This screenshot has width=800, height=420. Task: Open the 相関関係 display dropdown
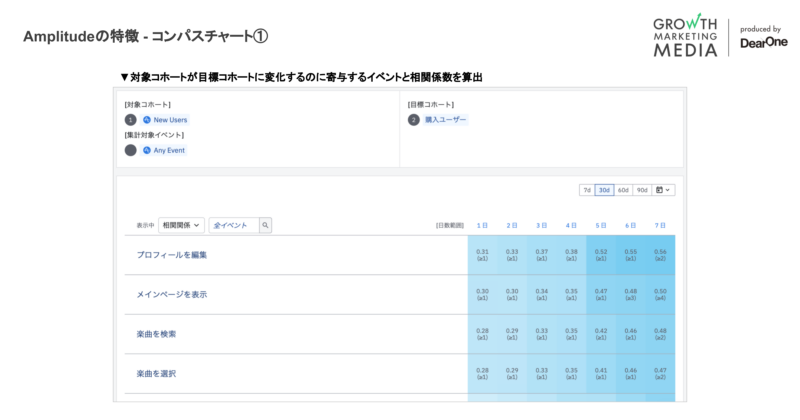click(181, 225)
